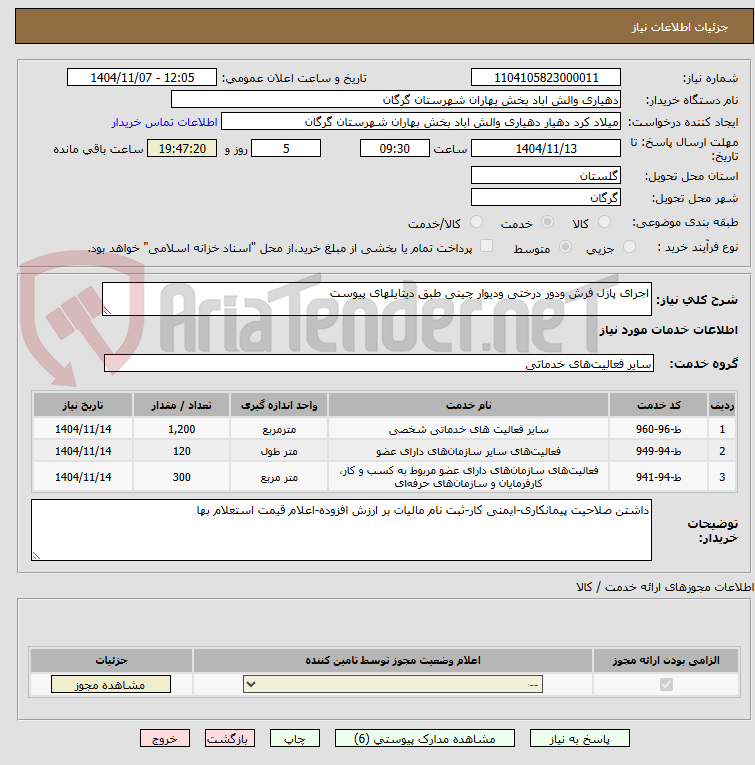Click the کارفرمایان و سازمان‌های حرفه‌ای service cell
755x765 pixels.
click(x=468, y=477)
